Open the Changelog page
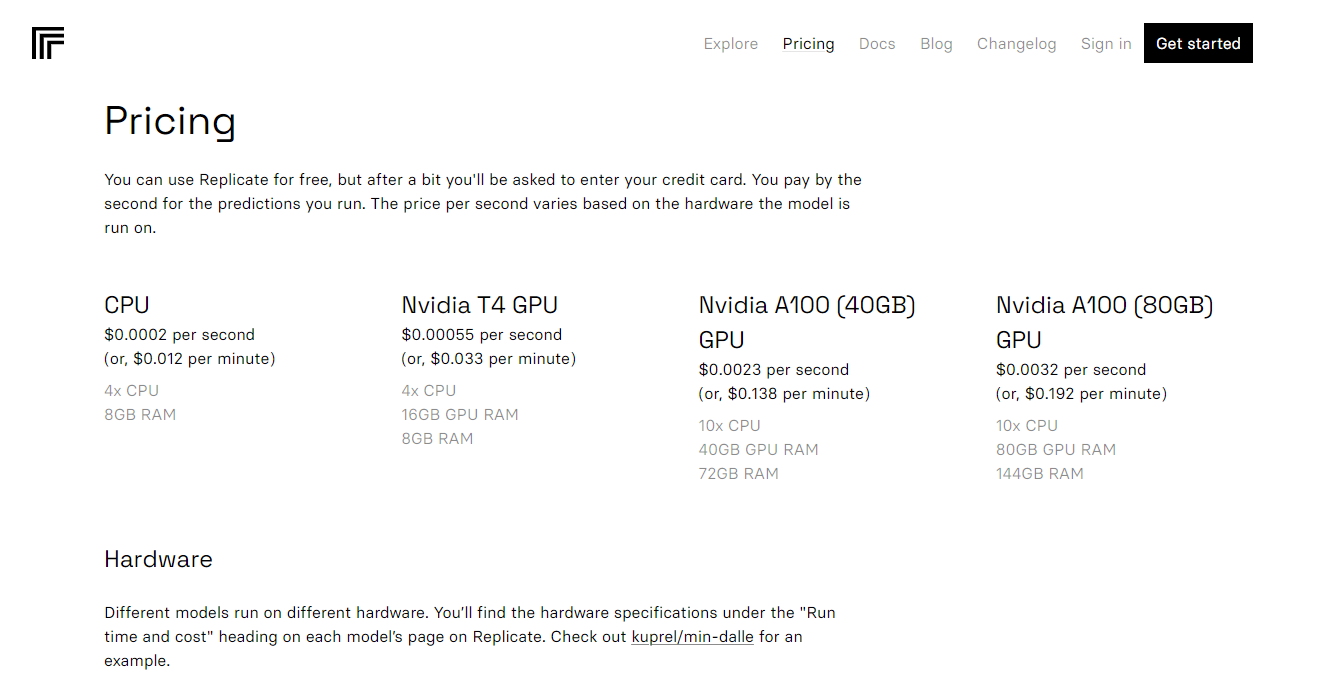1329x689 pixels. coord(1016,44)
